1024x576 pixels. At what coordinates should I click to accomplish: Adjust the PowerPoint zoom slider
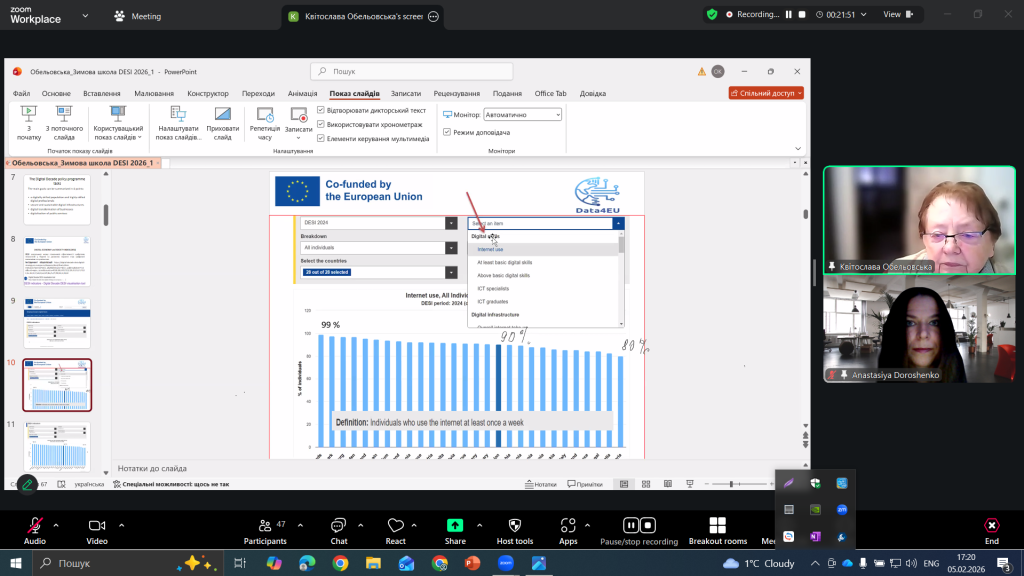tap(731, 484)
